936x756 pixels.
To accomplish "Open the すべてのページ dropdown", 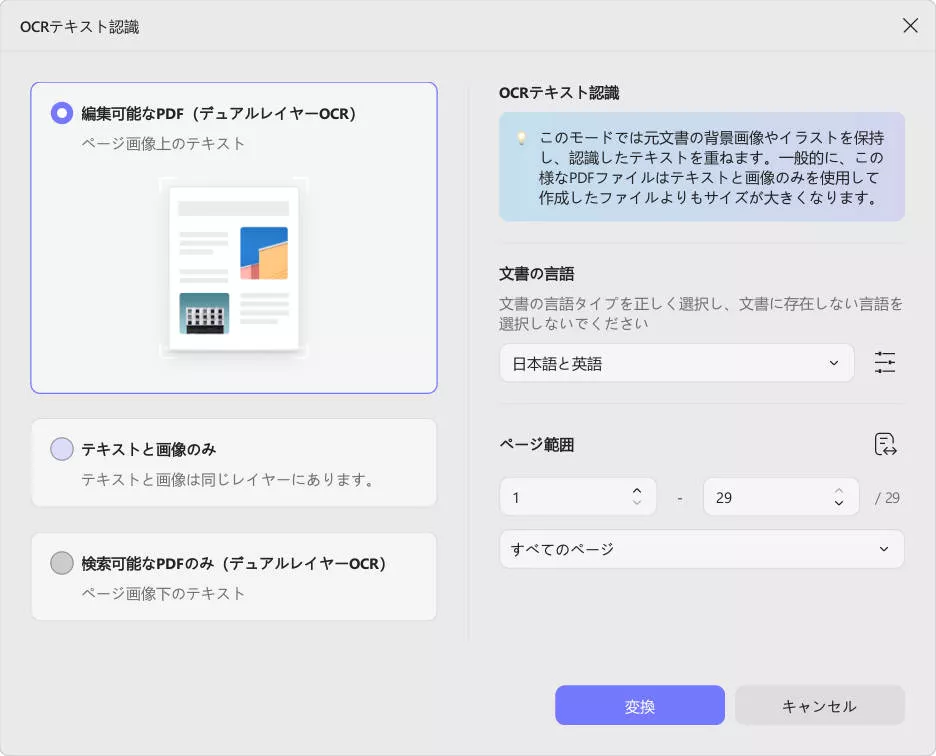I will [x=702, y=549].
